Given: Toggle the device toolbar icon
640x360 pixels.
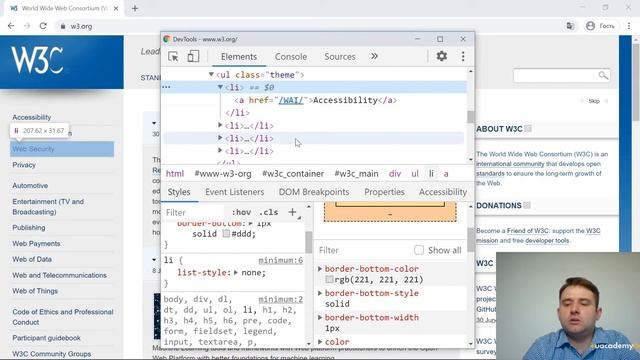Looking at the screenshot, I should [x=193, y=56].
